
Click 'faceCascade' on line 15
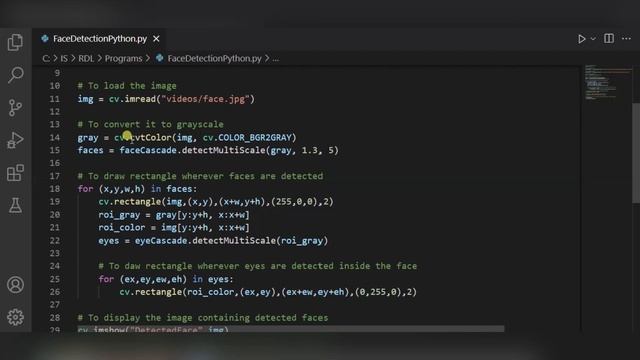coord(148,150)
